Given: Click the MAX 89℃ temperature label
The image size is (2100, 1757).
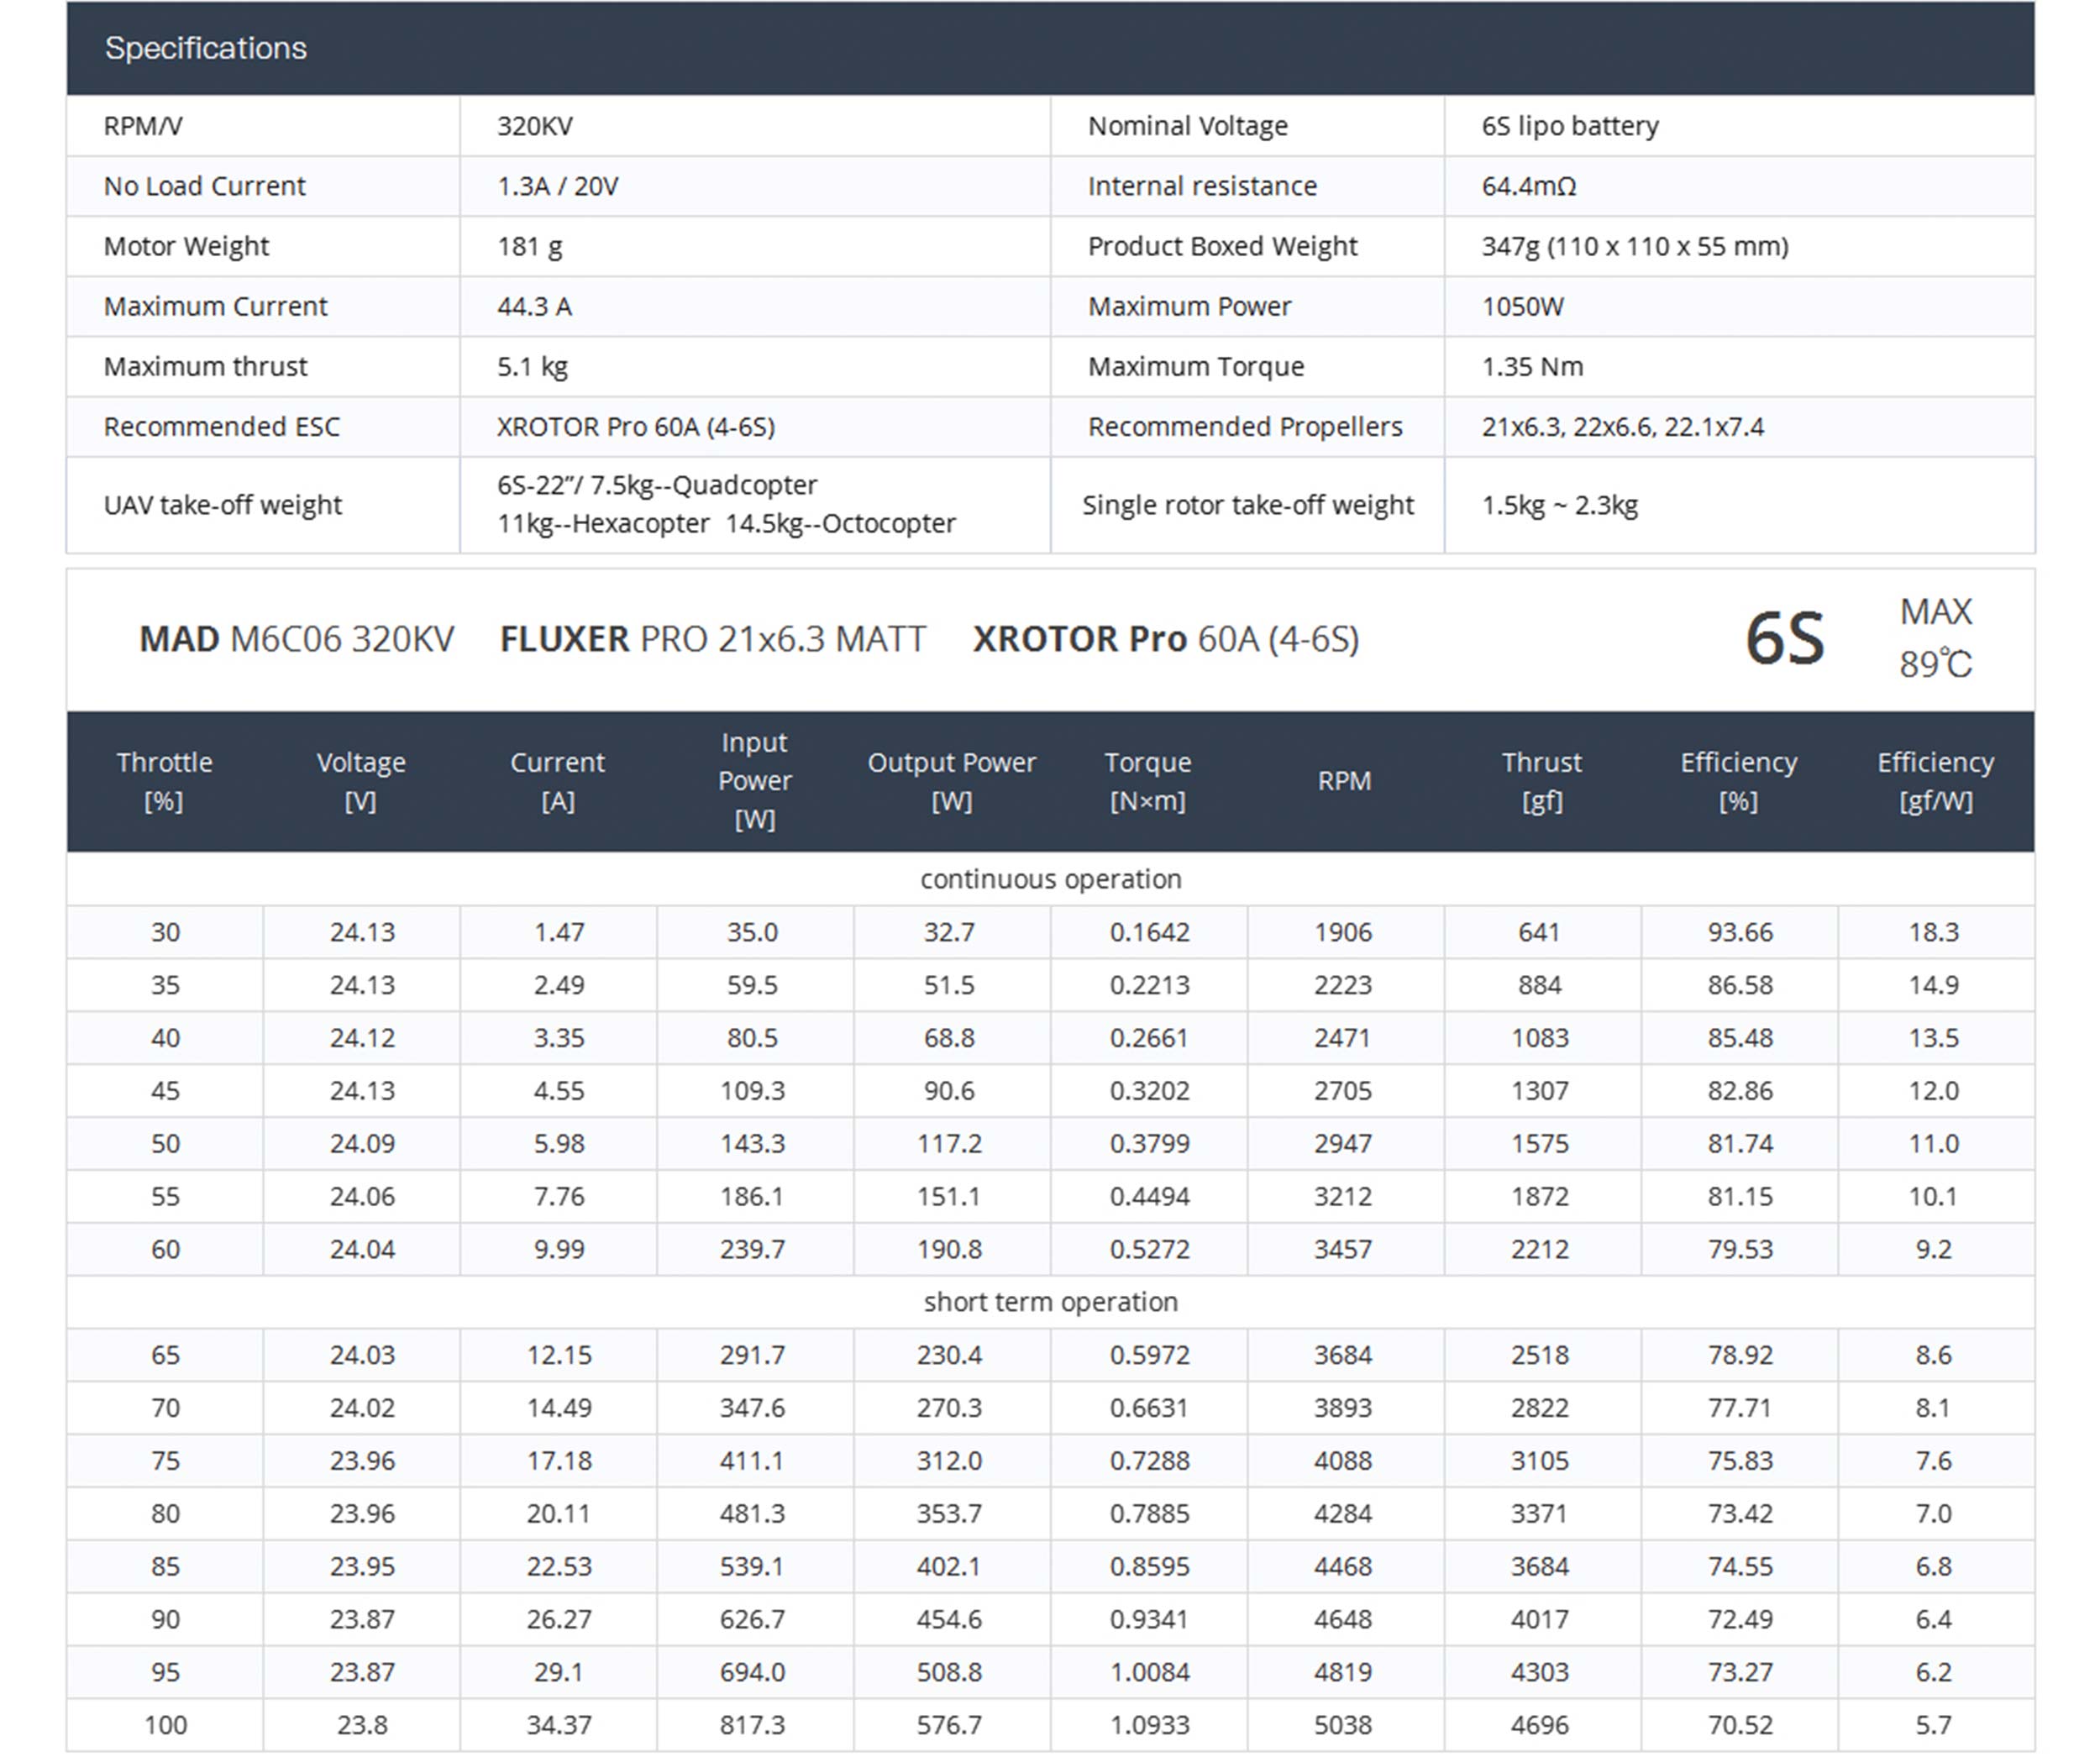Looking at the screenshot, I should [1935, 638].
